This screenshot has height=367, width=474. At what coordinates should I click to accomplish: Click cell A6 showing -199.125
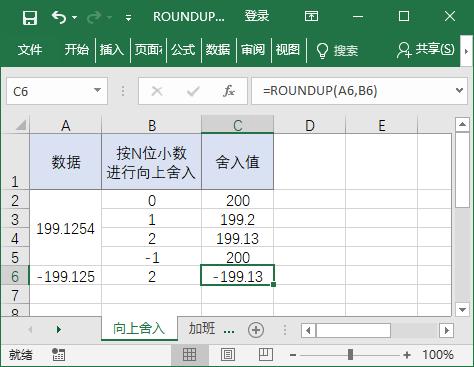[x=66, y=276]
